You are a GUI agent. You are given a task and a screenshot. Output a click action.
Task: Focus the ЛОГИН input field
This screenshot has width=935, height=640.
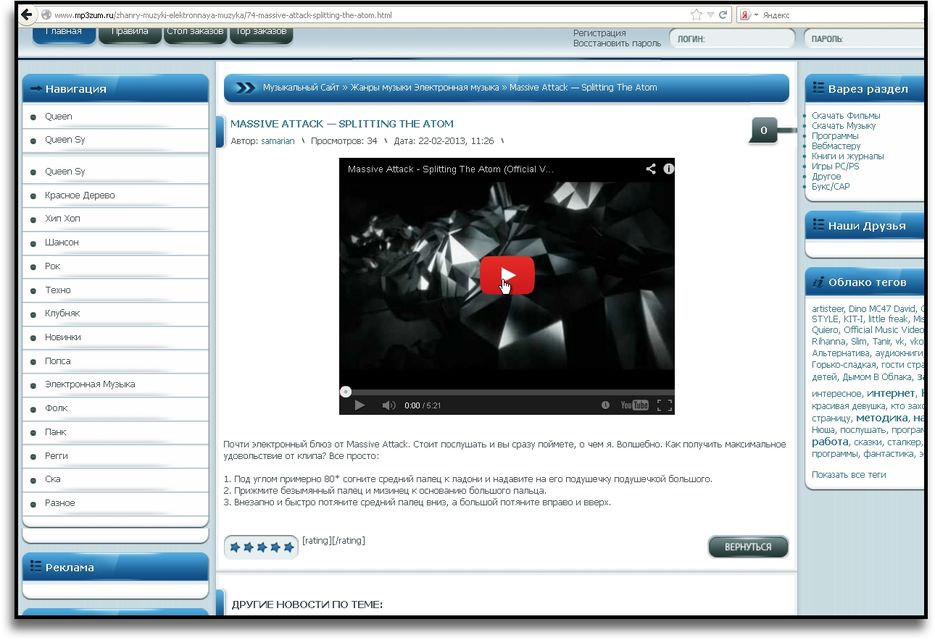pyautogui.click(x=732, y=39)
